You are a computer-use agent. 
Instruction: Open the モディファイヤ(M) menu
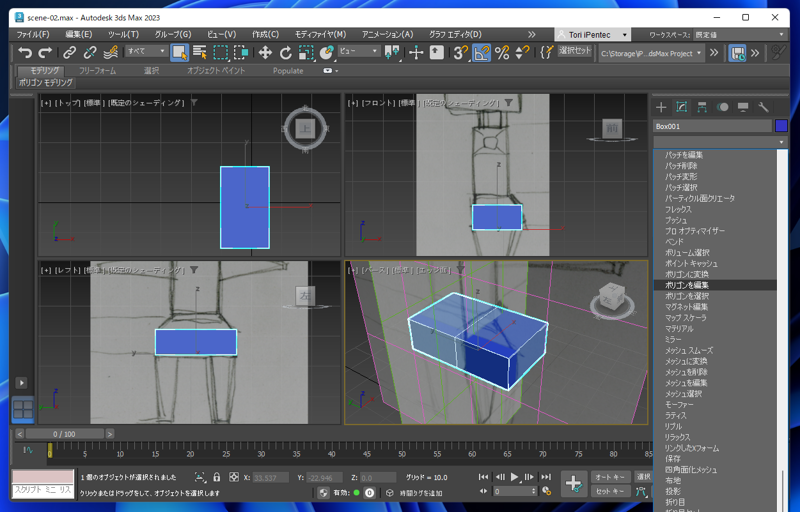pyautogui.click(x=320, y=34)
